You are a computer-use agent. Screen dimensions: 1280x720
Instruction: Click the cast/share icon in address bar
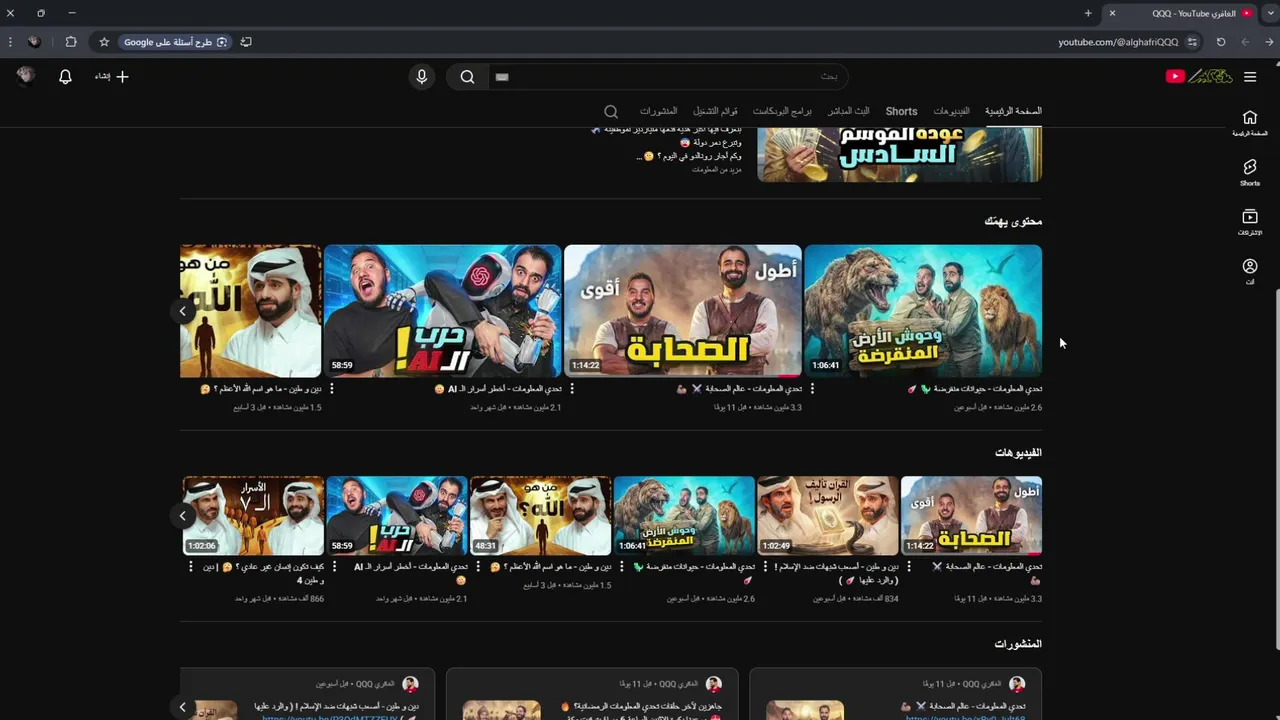[246, 42]
